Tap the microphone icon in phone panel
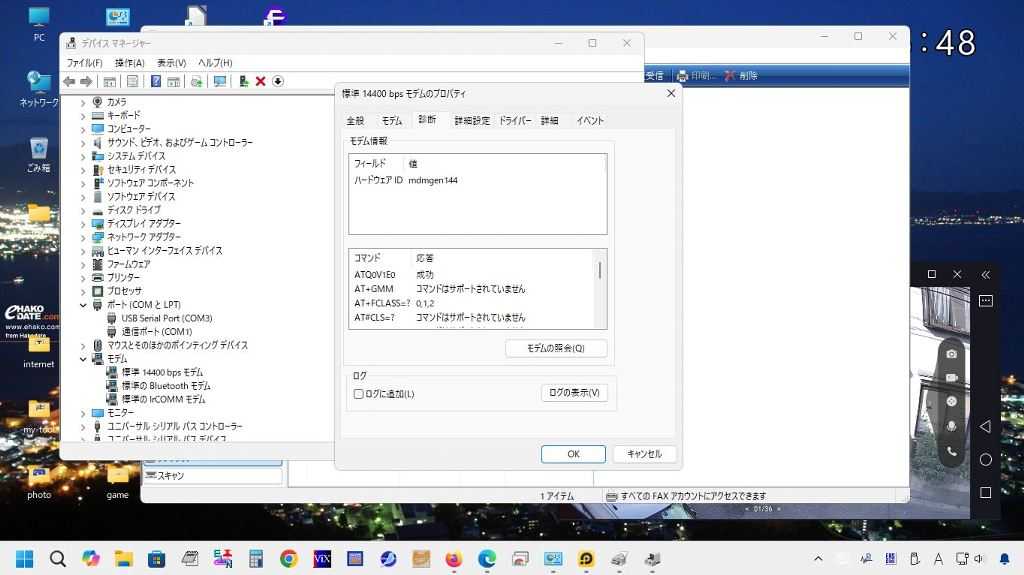Viewport: 1024px width, 575px height. pos(952,426)
